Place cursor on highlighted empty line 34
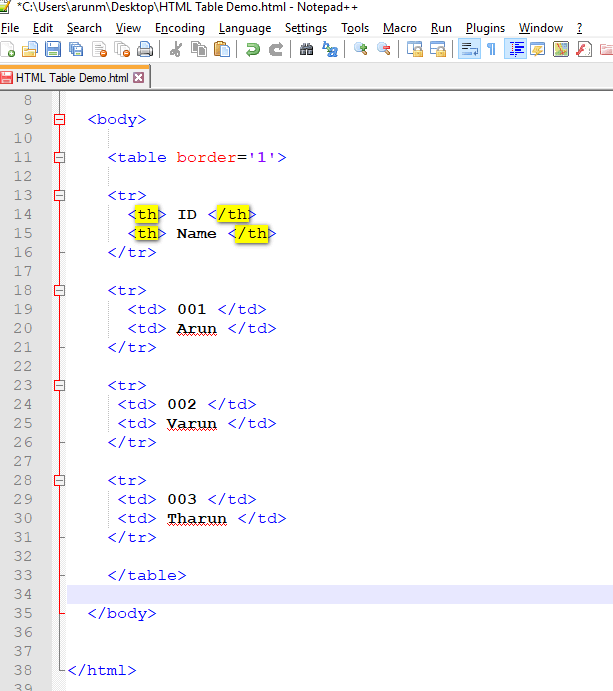The width and height of the screenshot is (613, 691). coord(339,594)
